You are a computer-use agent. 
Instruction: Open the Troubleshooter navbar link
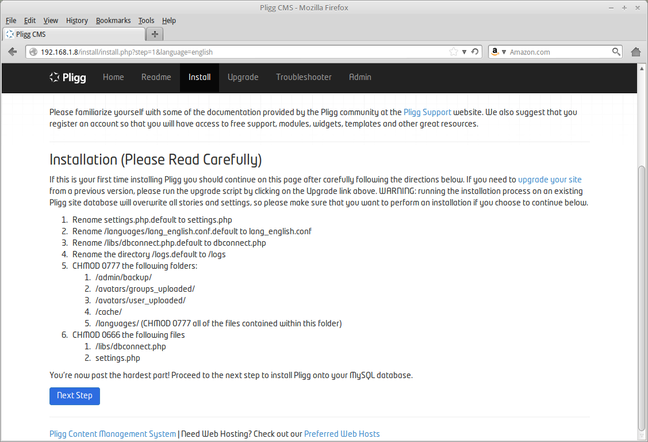304,77
